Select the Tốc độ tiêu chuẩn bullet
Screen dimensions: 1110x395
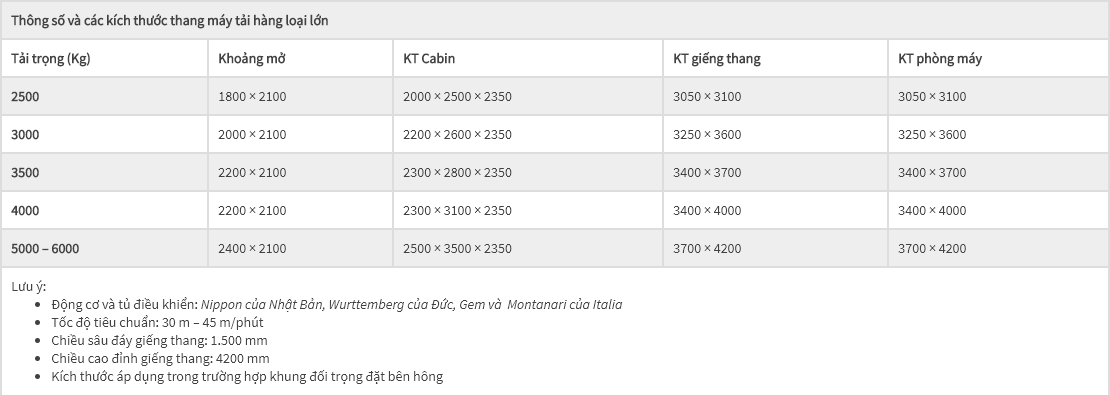click(157, 323)
